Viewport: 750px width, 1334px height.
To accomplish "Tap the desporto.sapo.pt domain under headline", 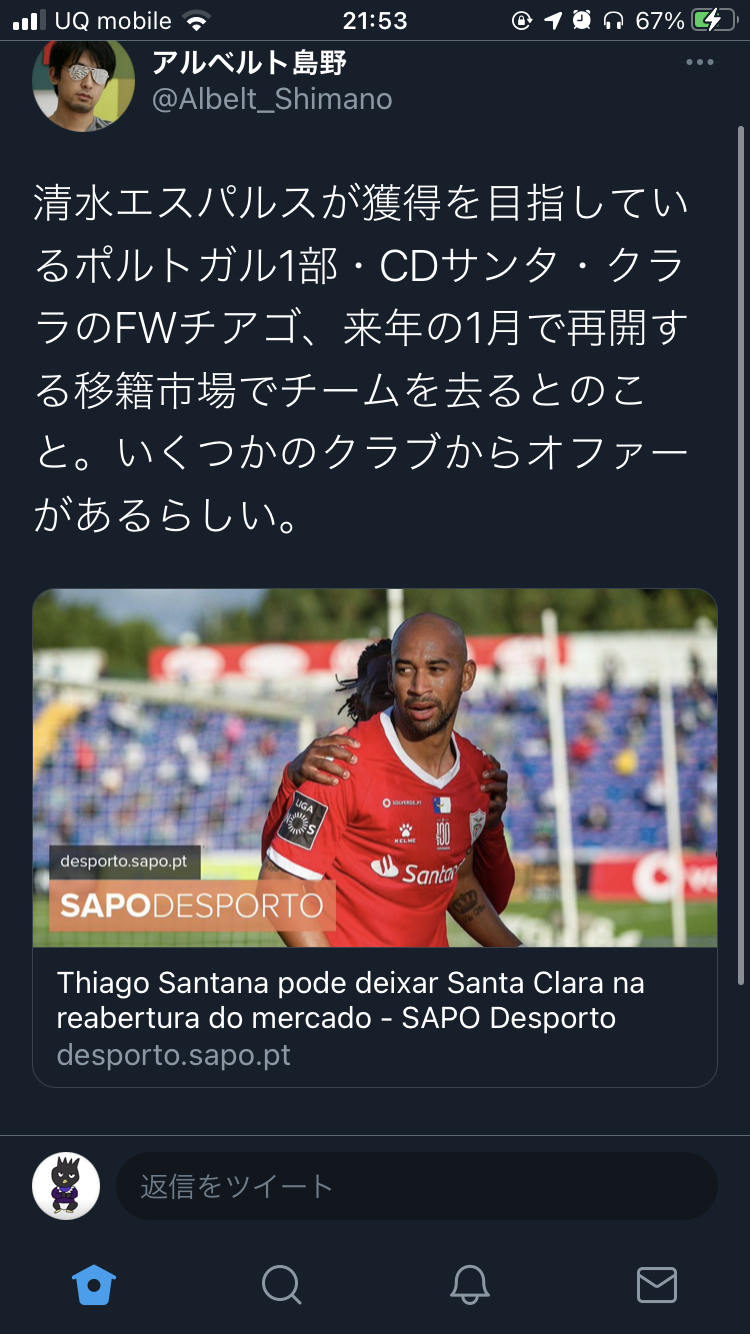I will 174,1055.
